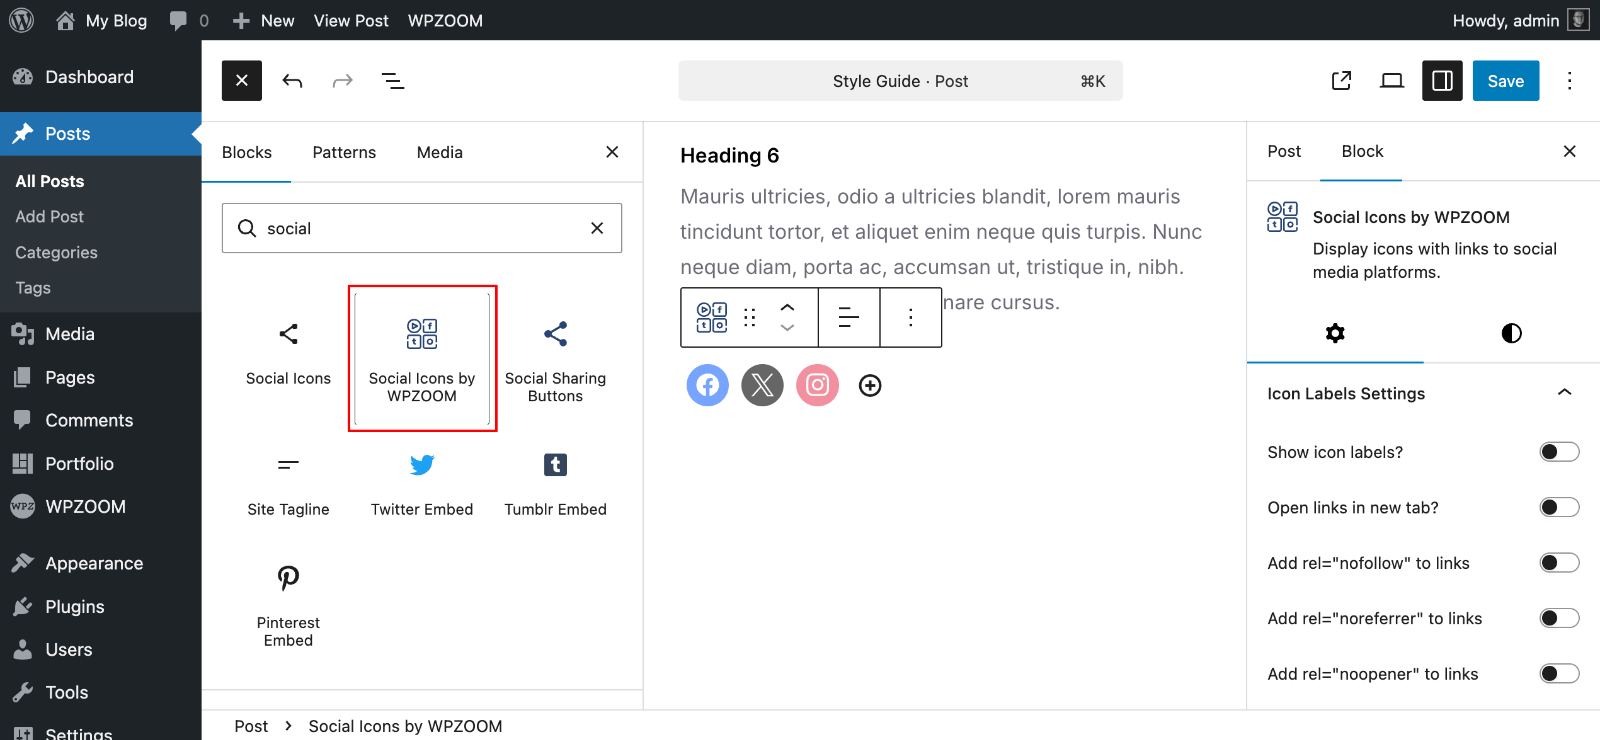Insert Social Sharing Buttons block

point(555,359)
